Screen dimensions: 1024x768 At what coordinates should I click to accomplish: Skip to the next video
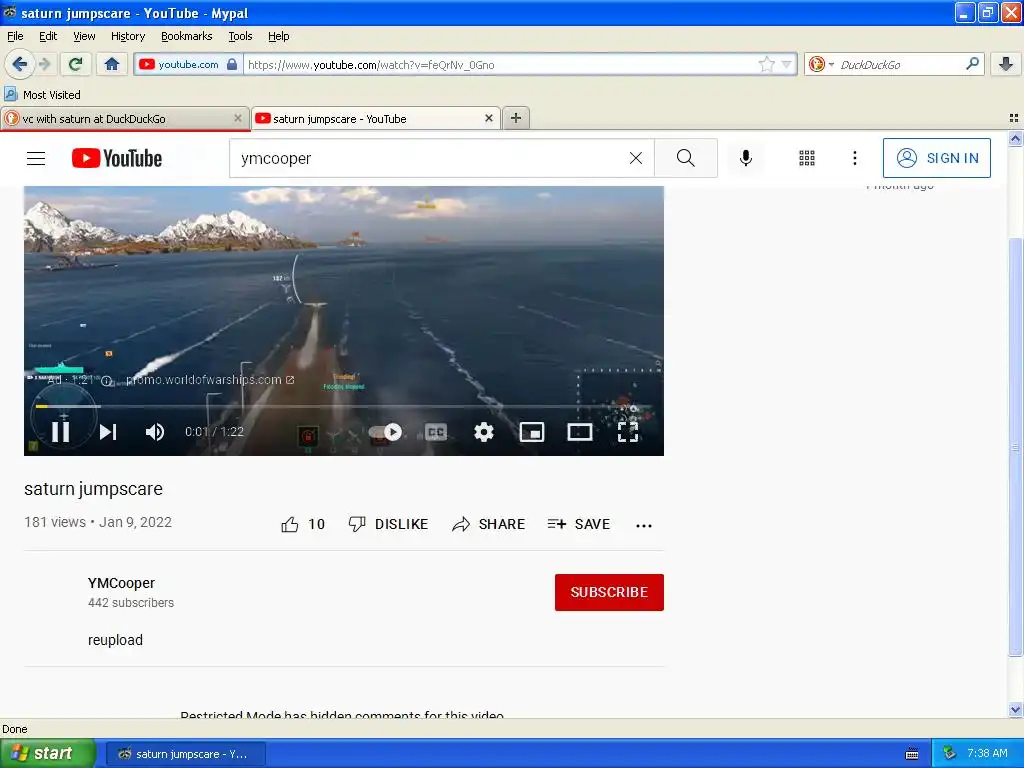(108, 432)
